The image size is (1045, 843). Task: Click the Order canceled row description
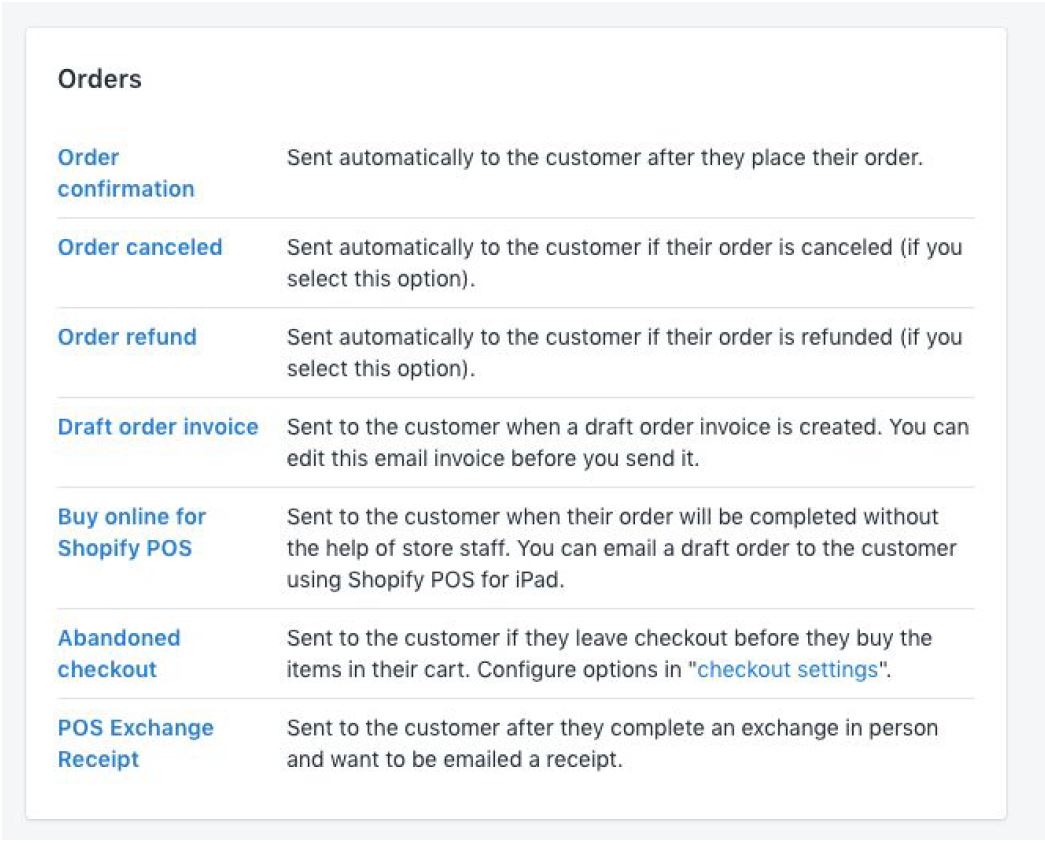pyautogui.click(x=624, y=263)
